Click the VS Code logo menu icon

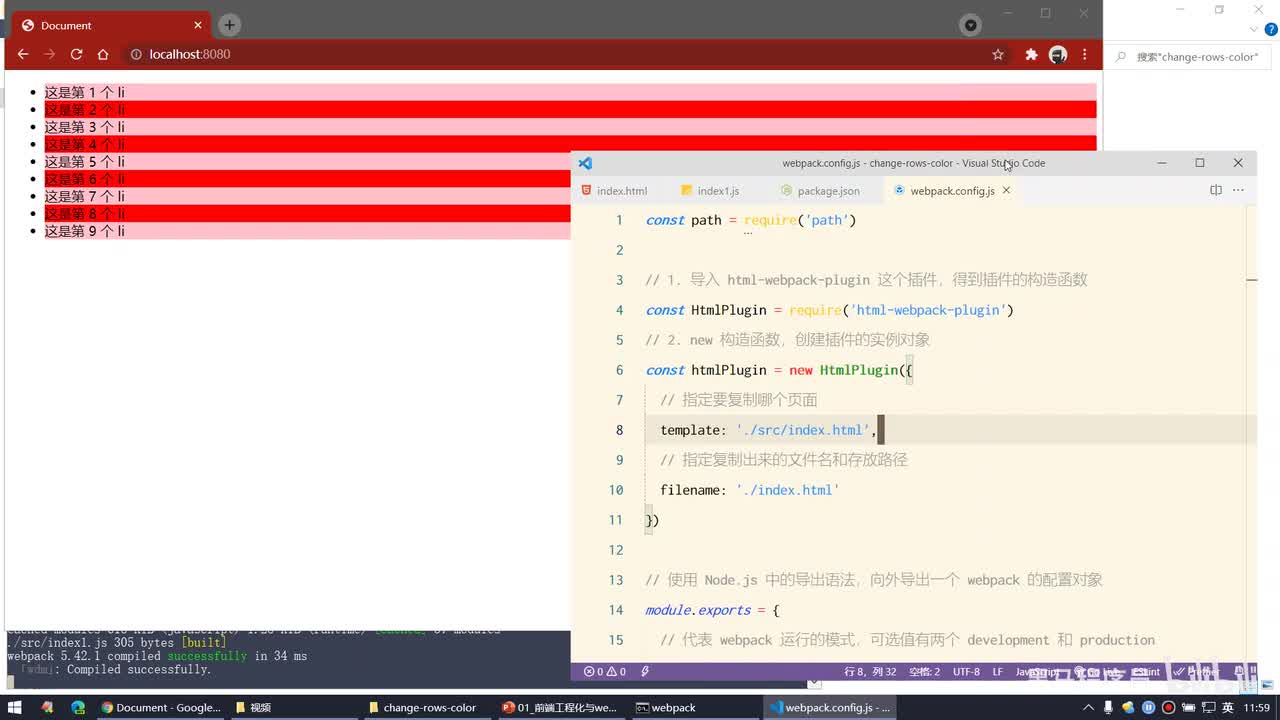pyautogui.click(x=586, y=163)
